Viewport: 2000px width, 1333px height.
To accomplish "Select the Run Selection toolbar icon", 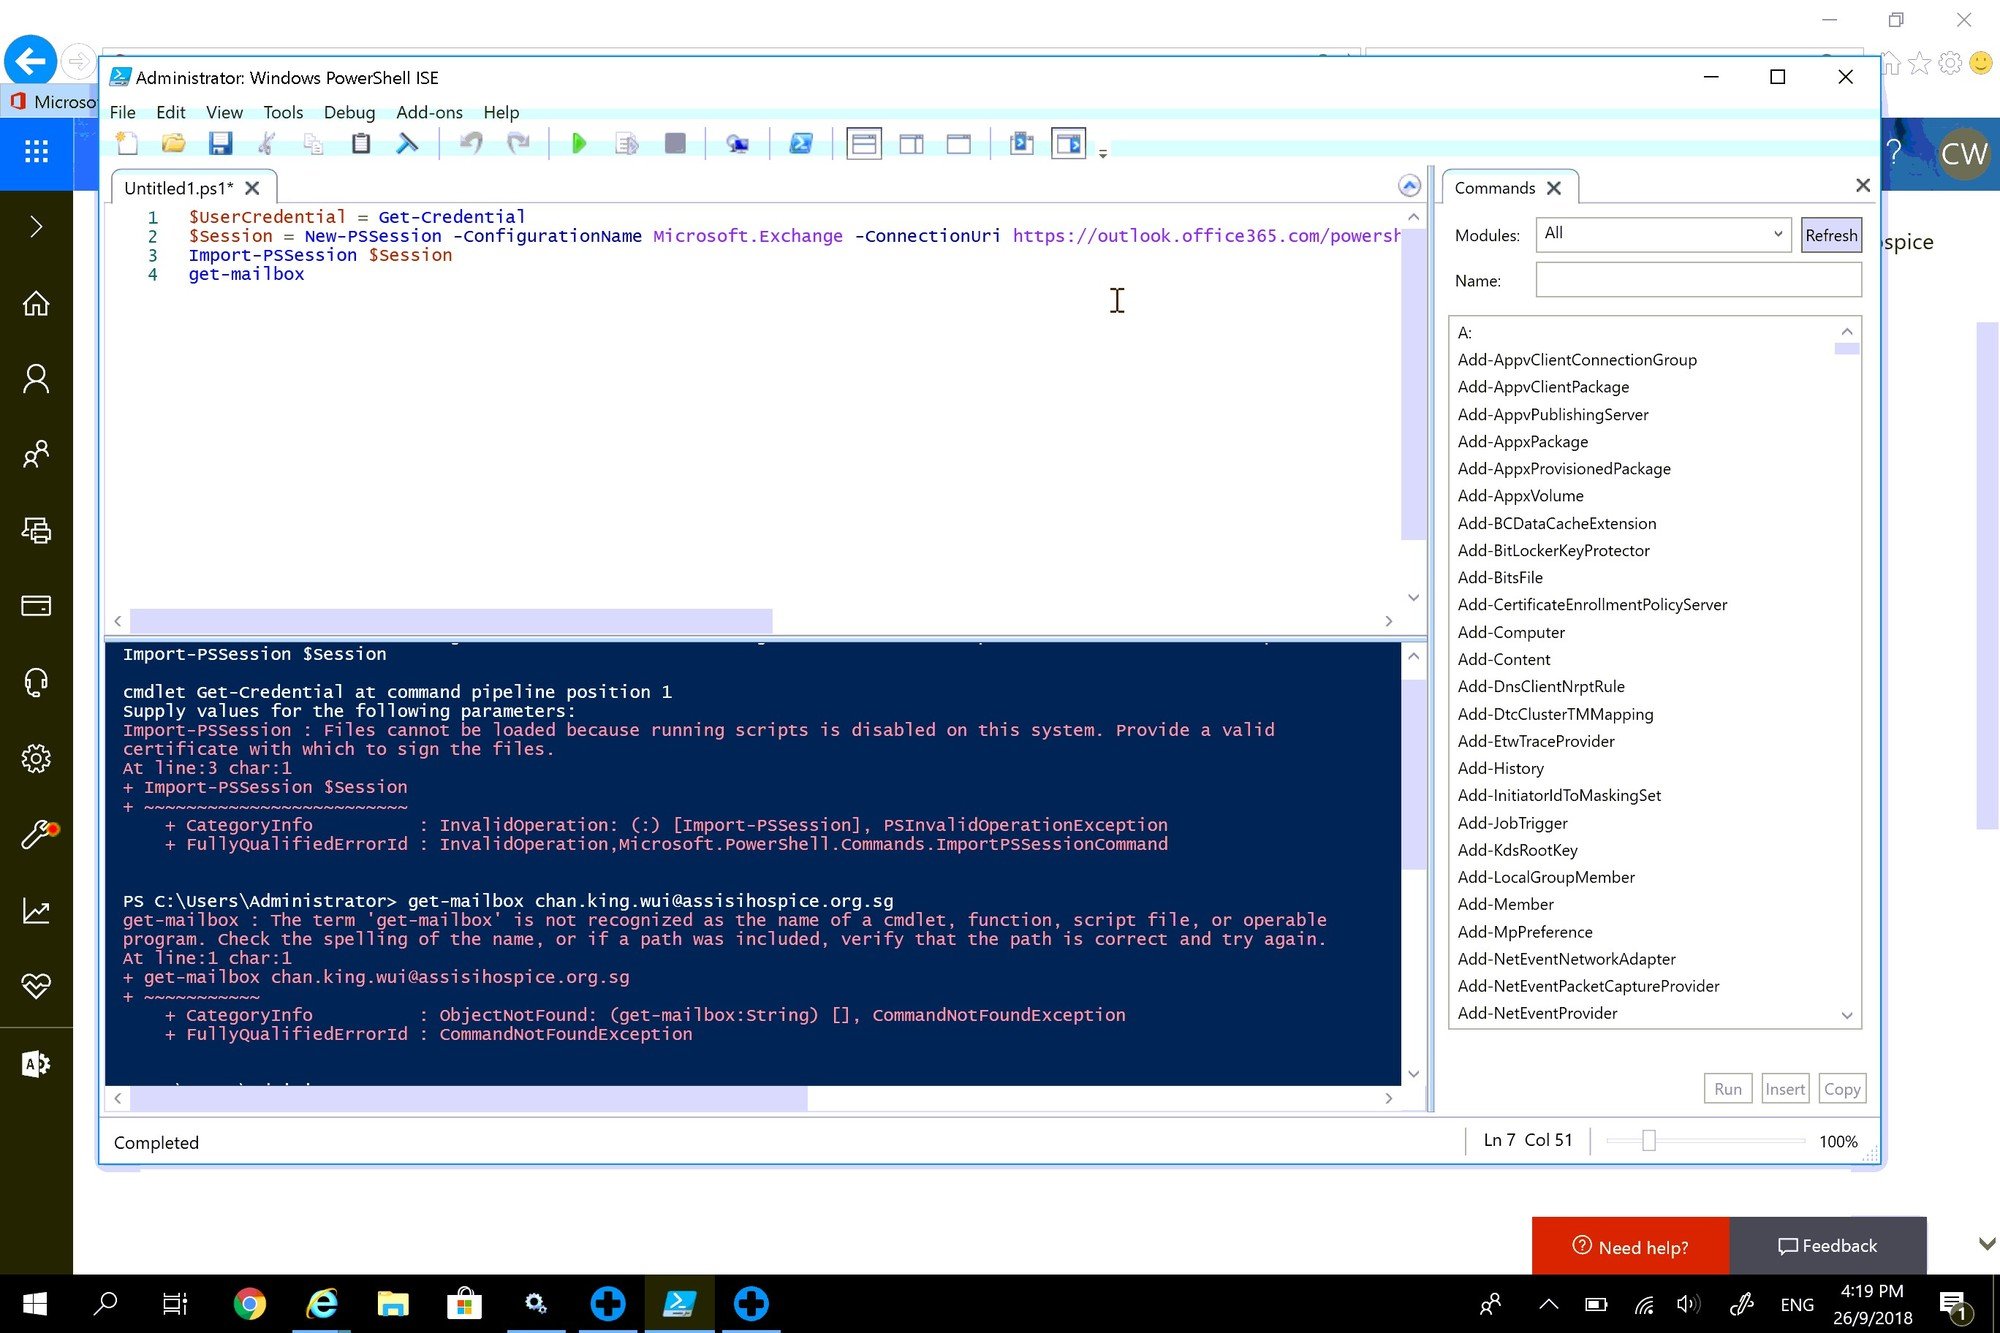I will (627, 143).
